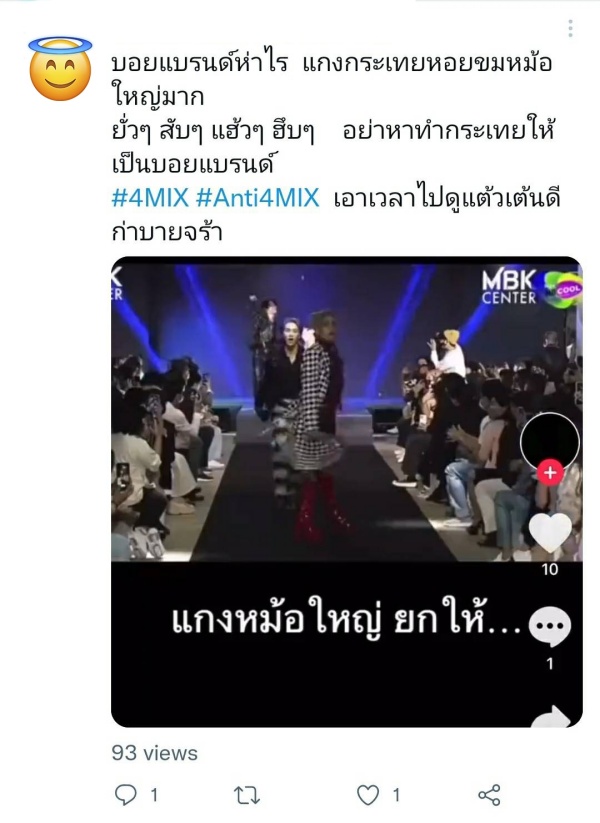The image size is (600, 823).
Task: Open the halo emoji profile avatar
Action: (x=60, y=69)
